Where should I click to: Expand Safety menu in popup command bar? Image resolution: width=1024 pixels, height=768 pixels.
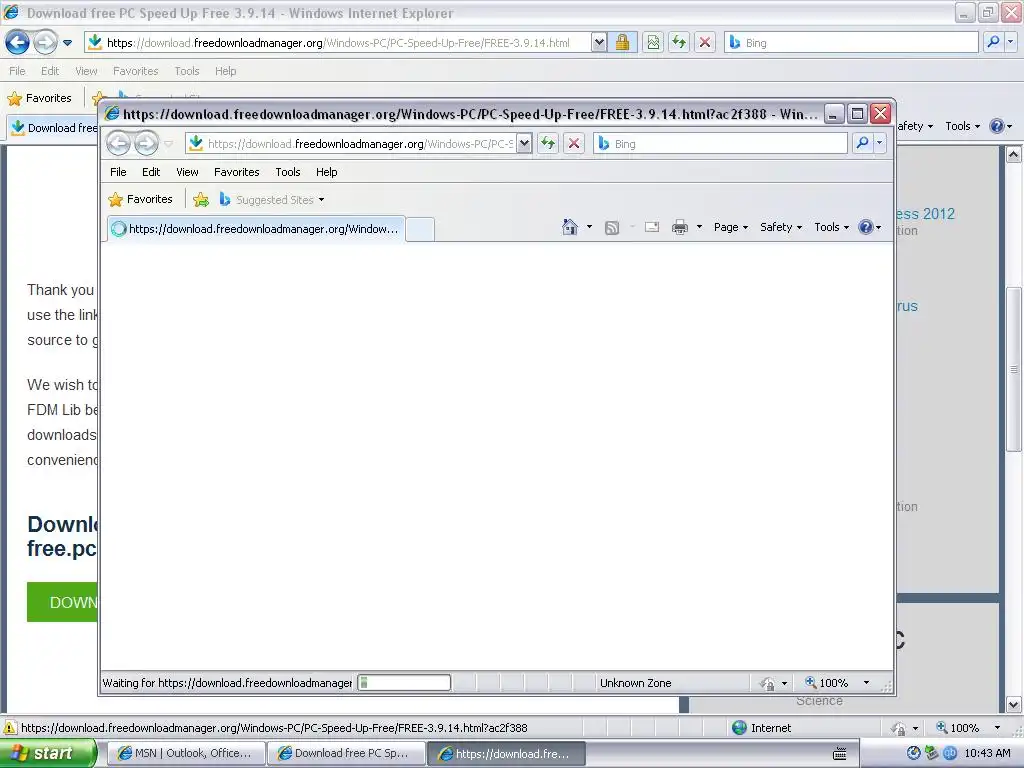[780, 227]
